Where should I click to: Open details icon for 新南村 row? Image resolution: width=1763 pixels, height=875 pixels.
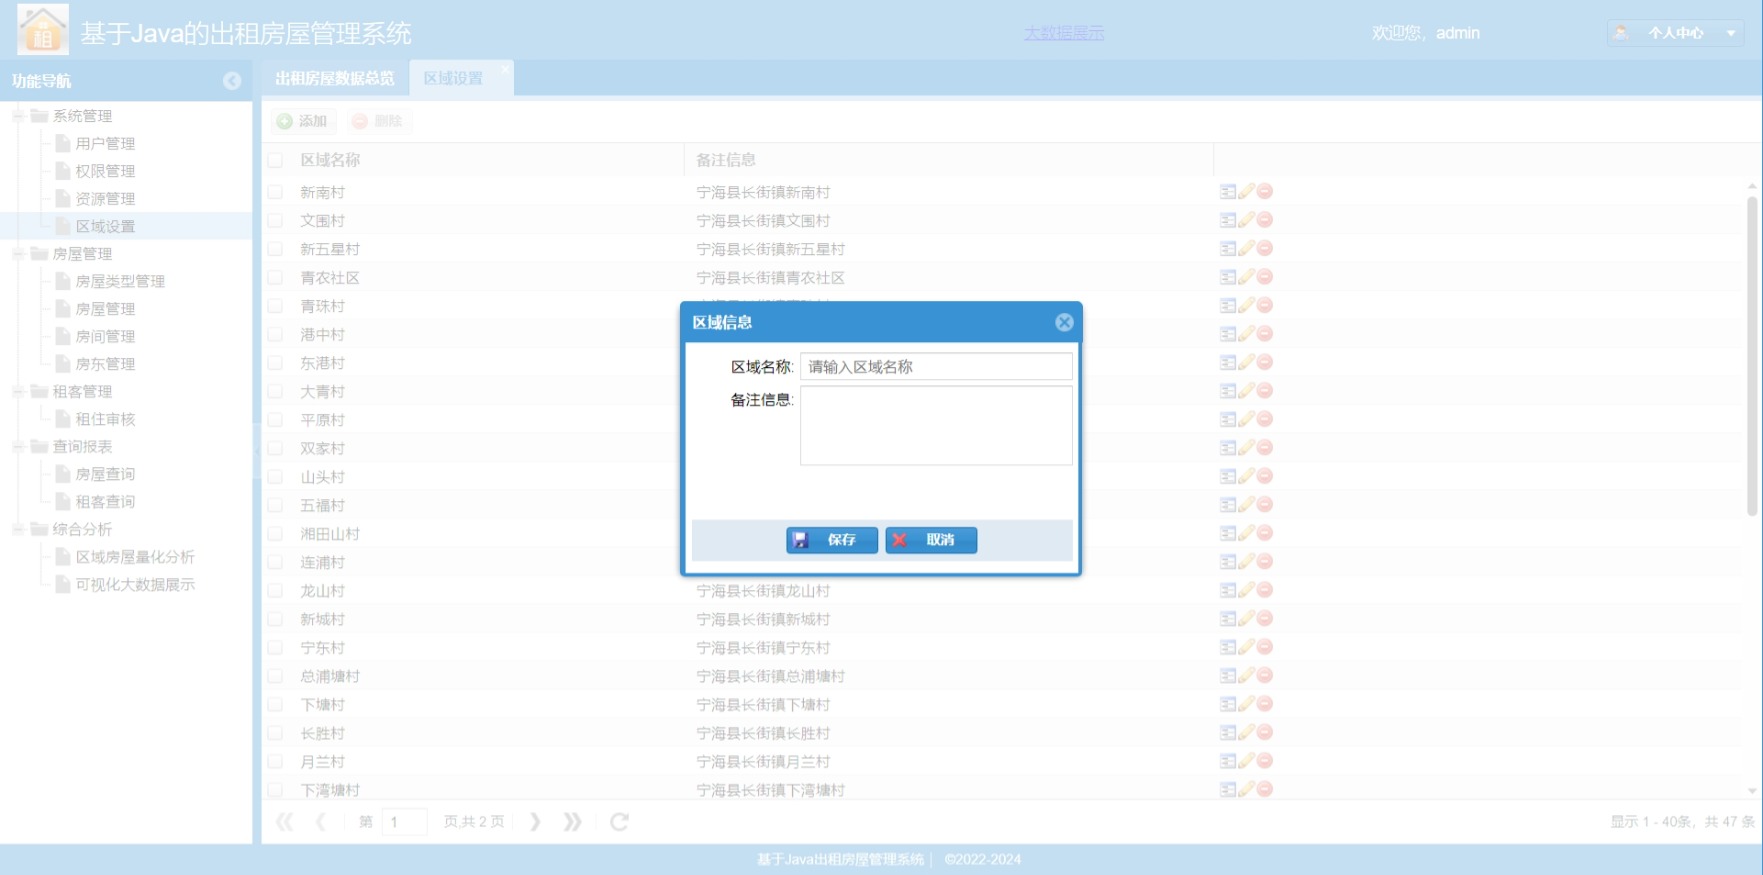coord(1228,191)
